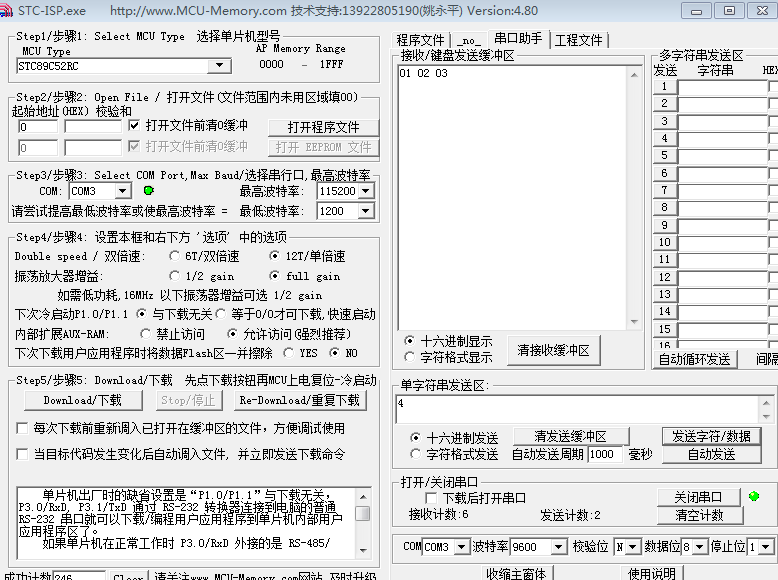Click 清空接收区 to clear receive buffer
Screen dimensions: 778x580
pos(553,350)
